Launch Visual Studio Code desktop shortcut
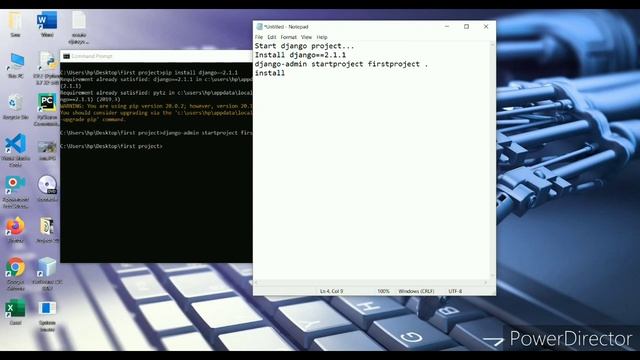This screenshot has height=360, width=640. click(x=16, y=144)
